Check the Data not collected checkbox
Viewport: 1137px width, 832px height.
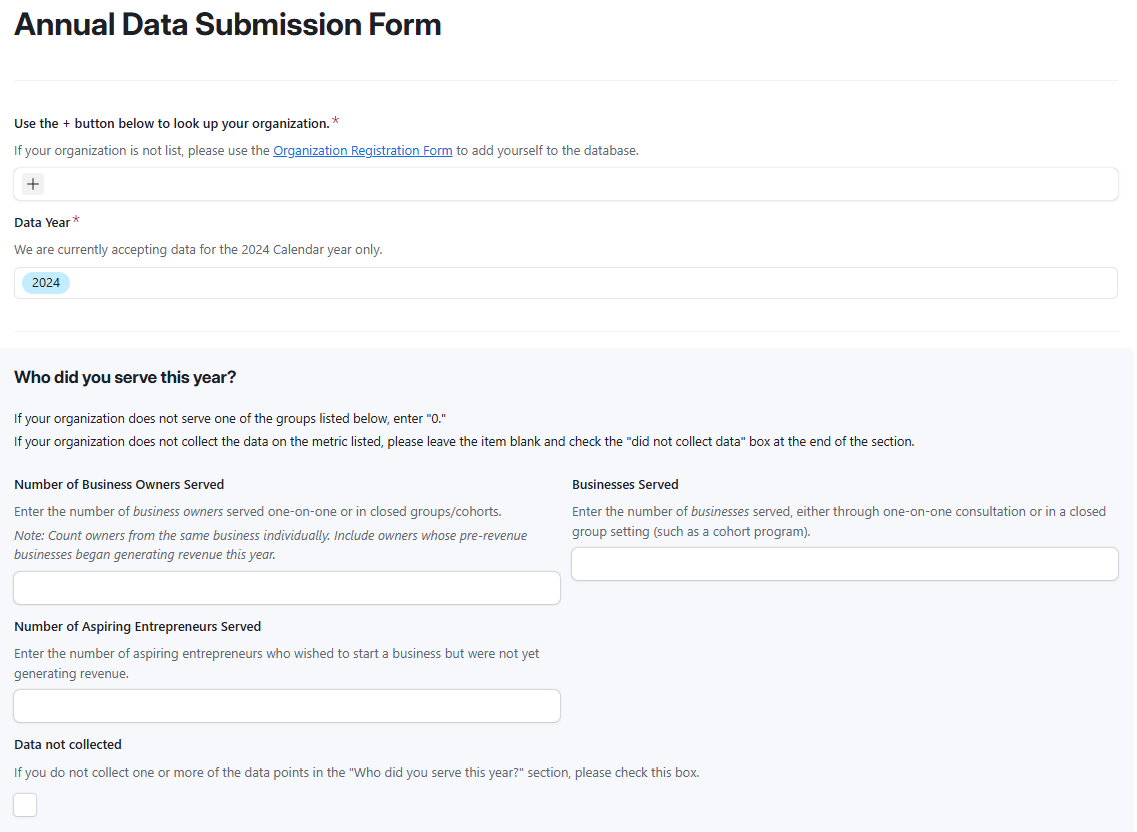point(26,805)
